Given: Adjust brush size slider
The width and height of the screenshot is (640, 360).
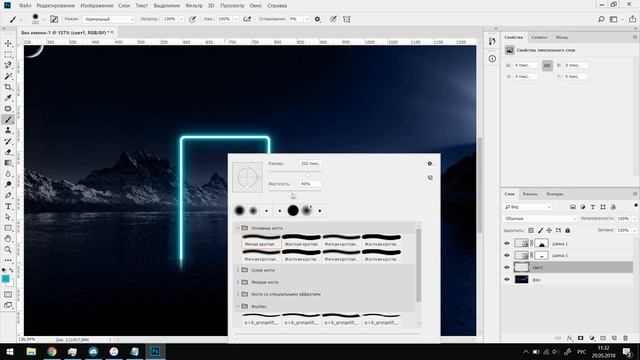Looking at the screenshot, I should pos(308,175).
